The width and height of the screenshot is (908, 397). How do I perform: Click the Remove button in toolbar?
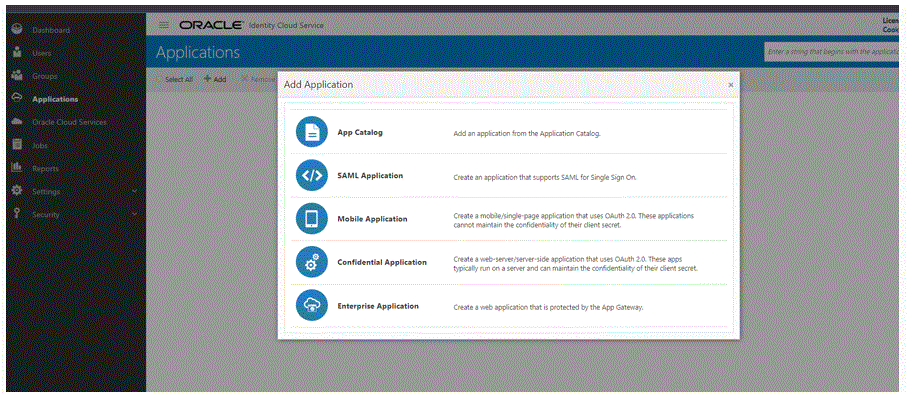tap(258, 79)
